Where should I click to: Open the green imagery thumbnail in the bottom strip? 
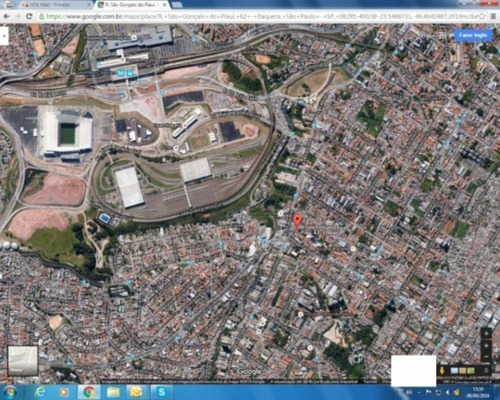click(x=471, y=370)
